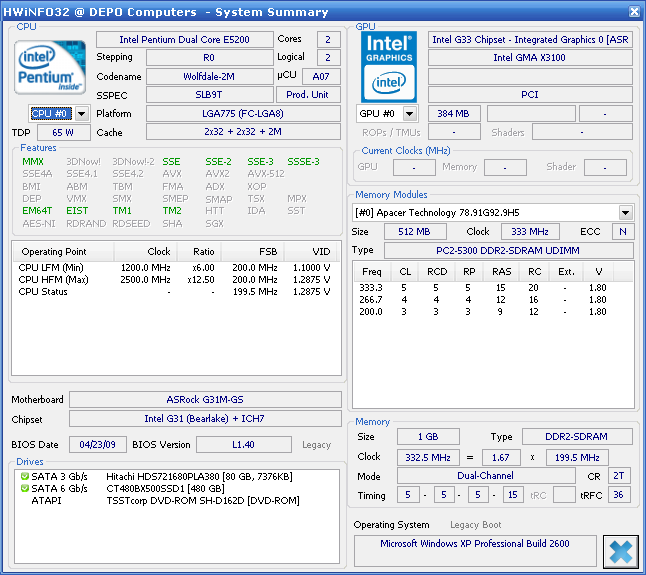646x575 pixels.
Task: Click the green status icon for Hitachi drive
Action: click(x=24, y=476)
